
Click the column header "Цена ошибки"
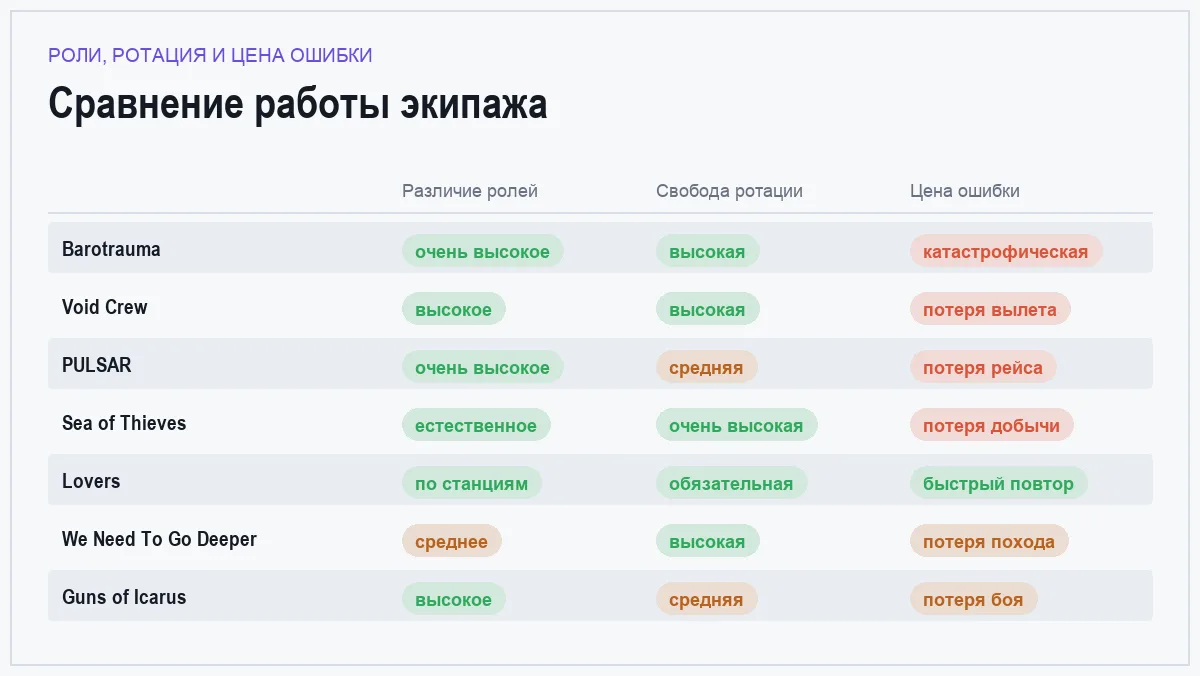(x=965, y=191)
